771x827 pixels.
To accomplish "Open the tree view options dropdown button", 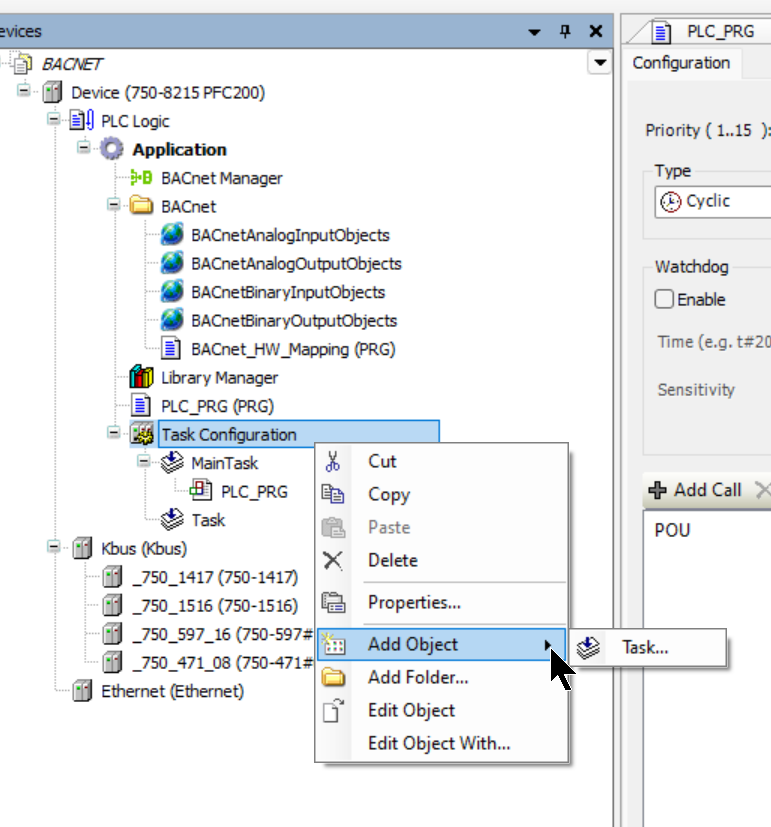I will (600, 63).
